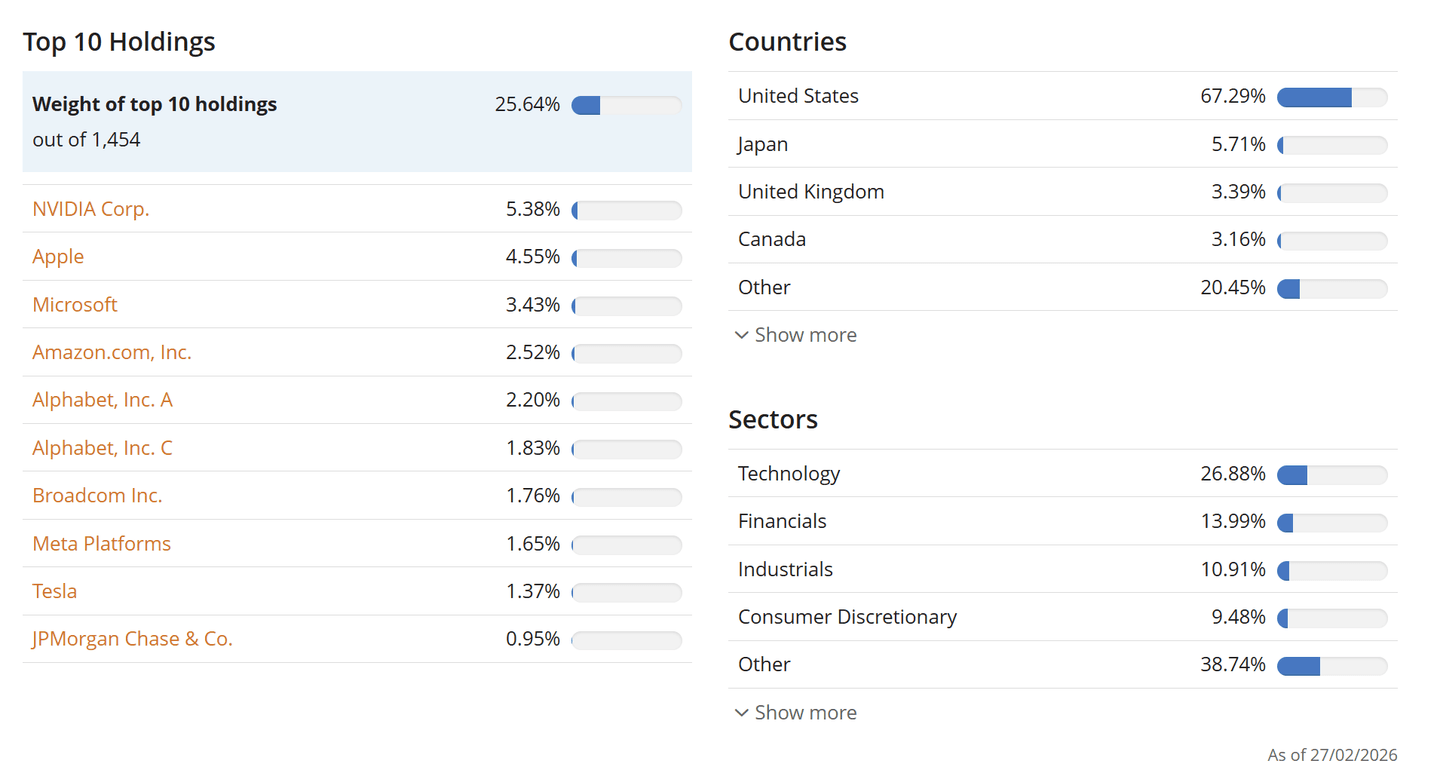Click the United States weight bar

tap(1332, 97)
